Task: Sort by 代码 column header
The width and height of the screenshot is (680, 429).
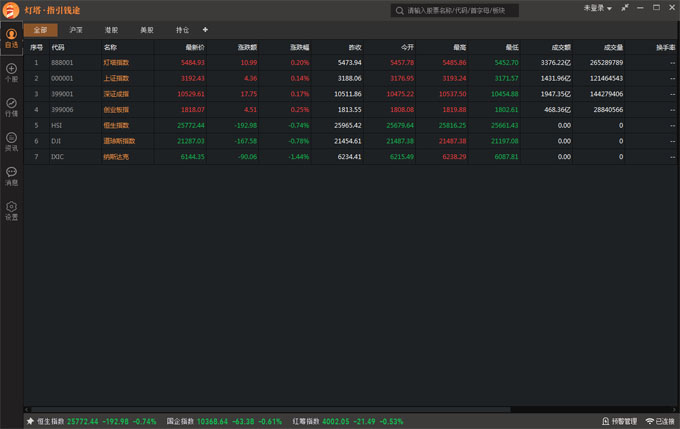Action: pos(58,47)
